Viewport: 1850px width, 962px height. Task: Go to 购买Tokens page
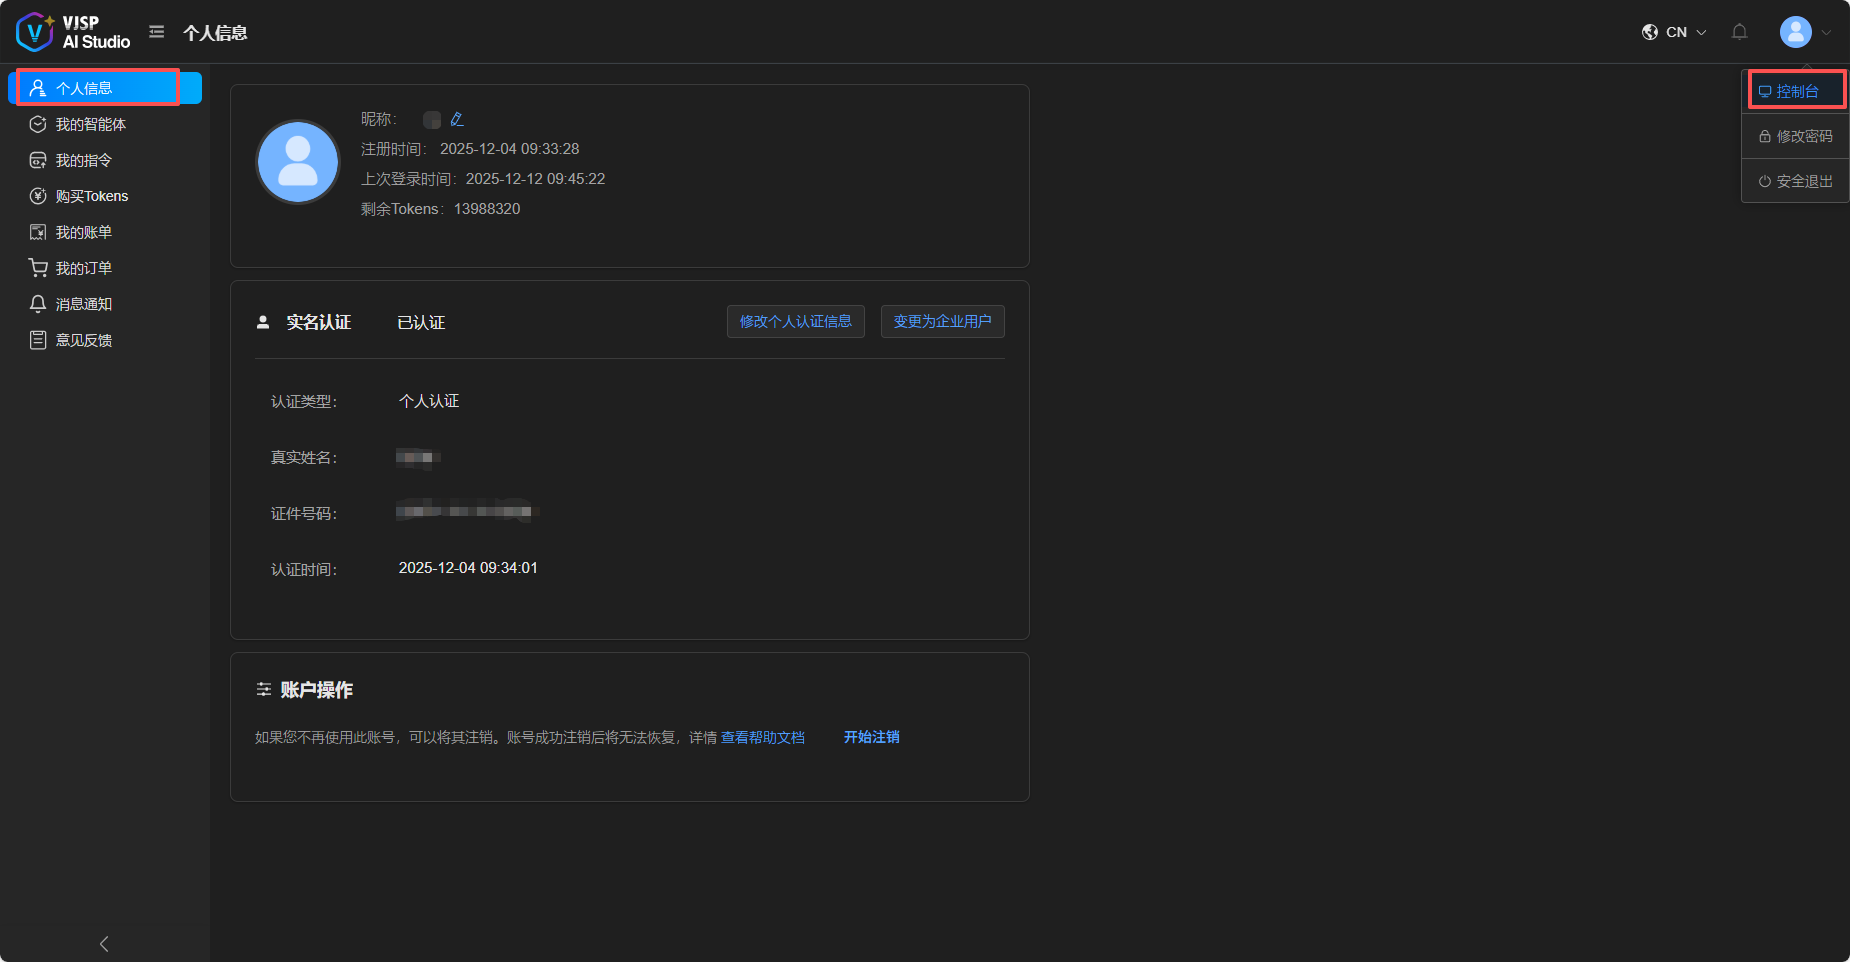[x=92, y=196]
